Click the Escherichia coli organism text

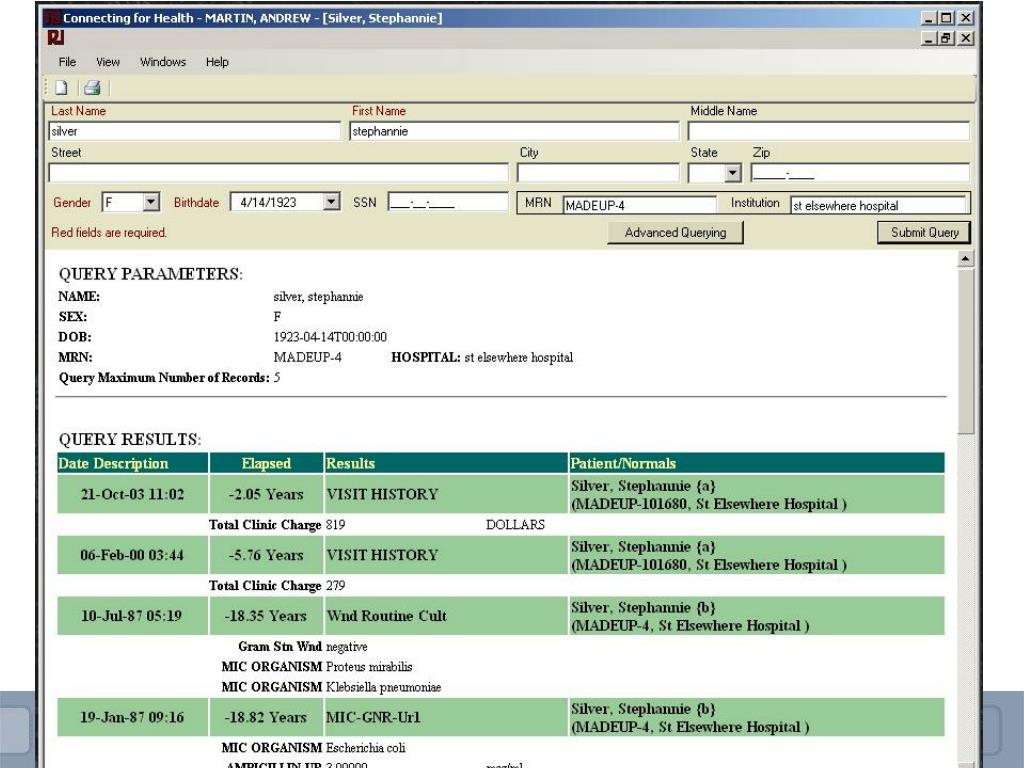(366, 748)
